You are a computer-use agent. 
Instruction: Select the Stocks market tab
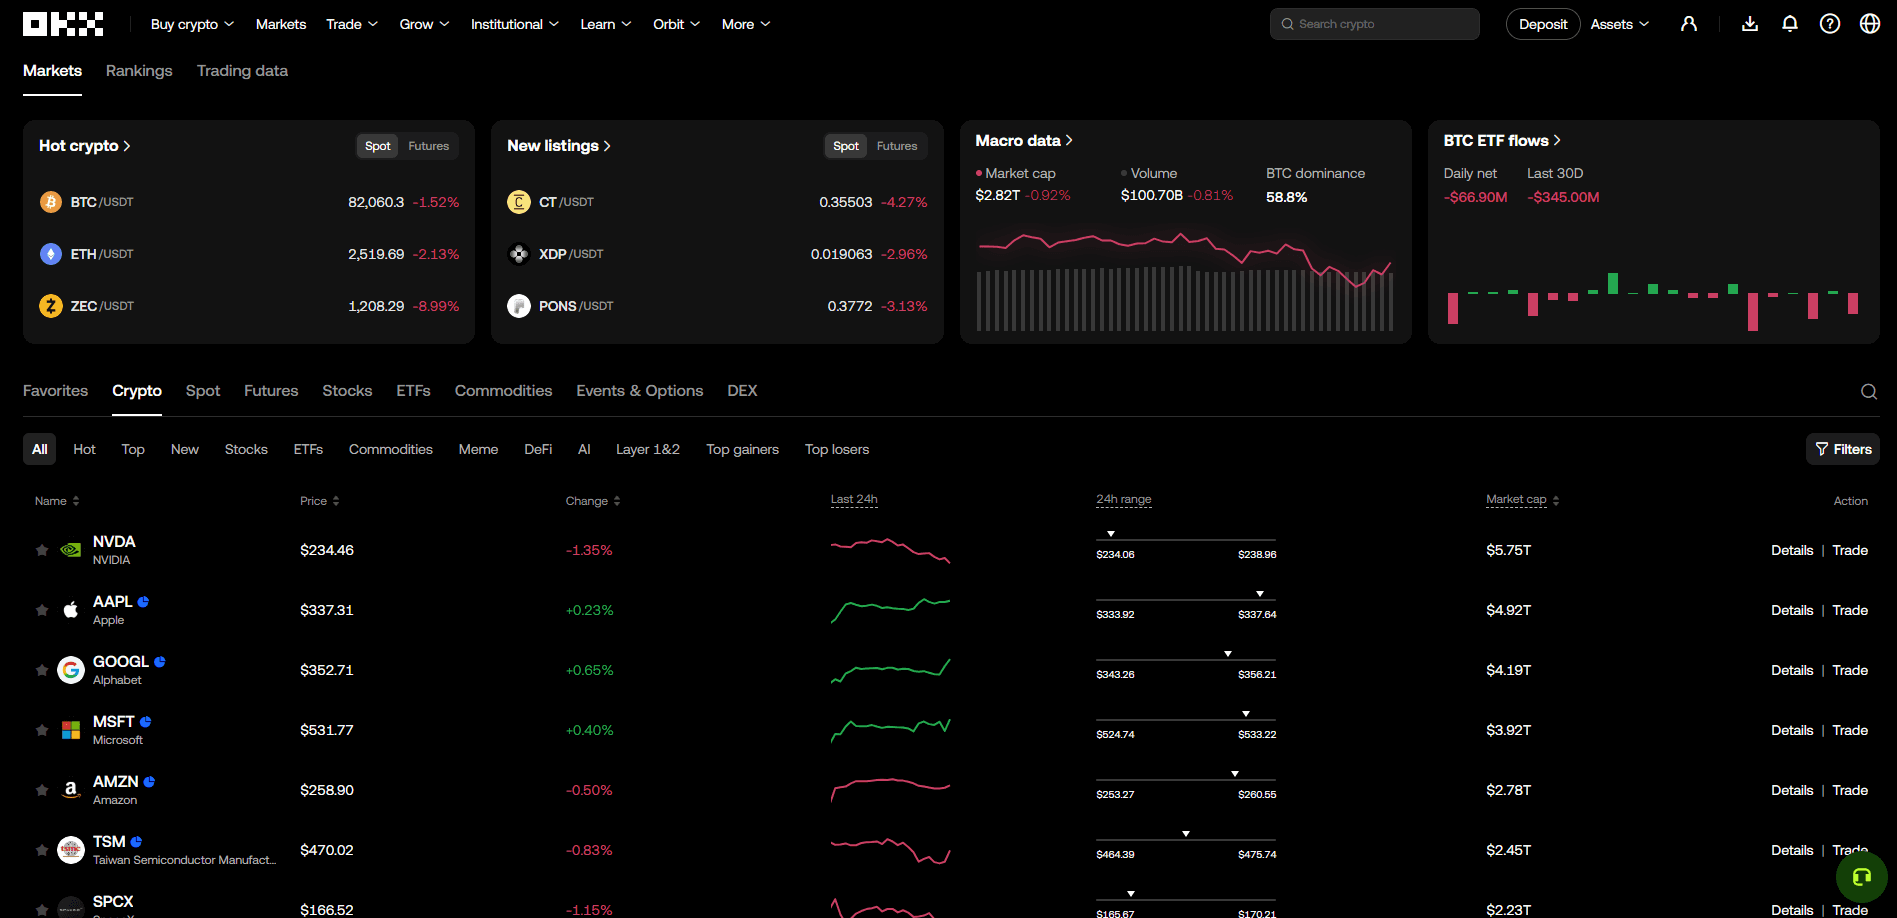tap(347, 391)
